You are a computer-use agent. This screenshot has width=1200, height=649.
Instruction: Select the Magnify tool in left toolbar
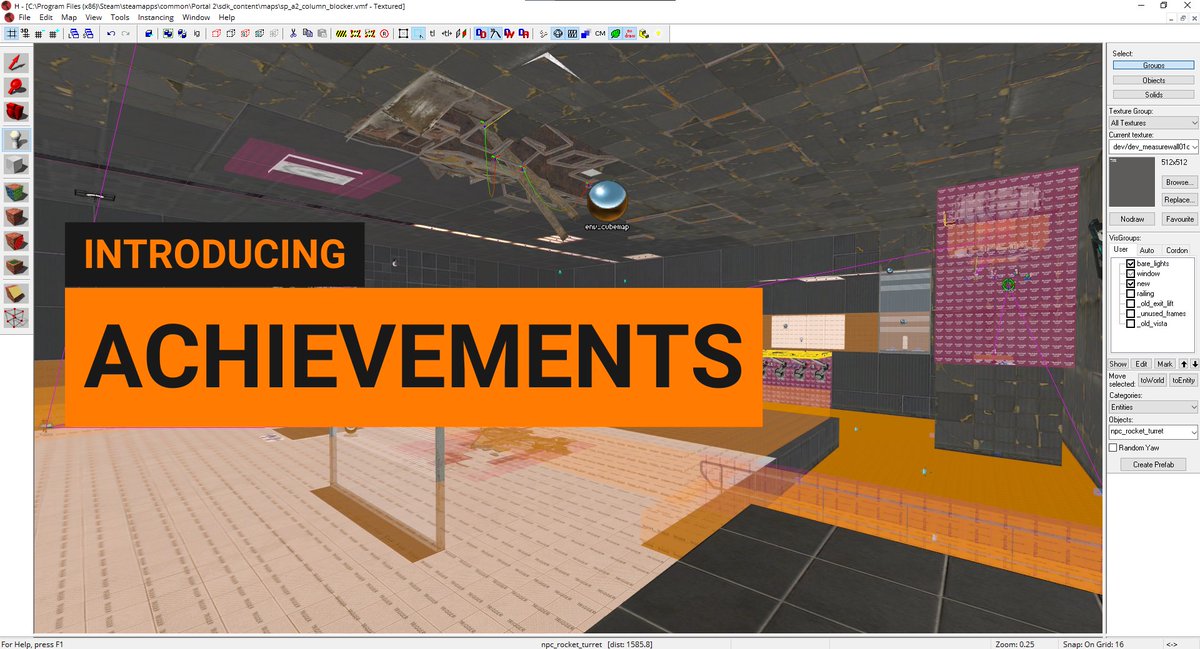point(14,87)
